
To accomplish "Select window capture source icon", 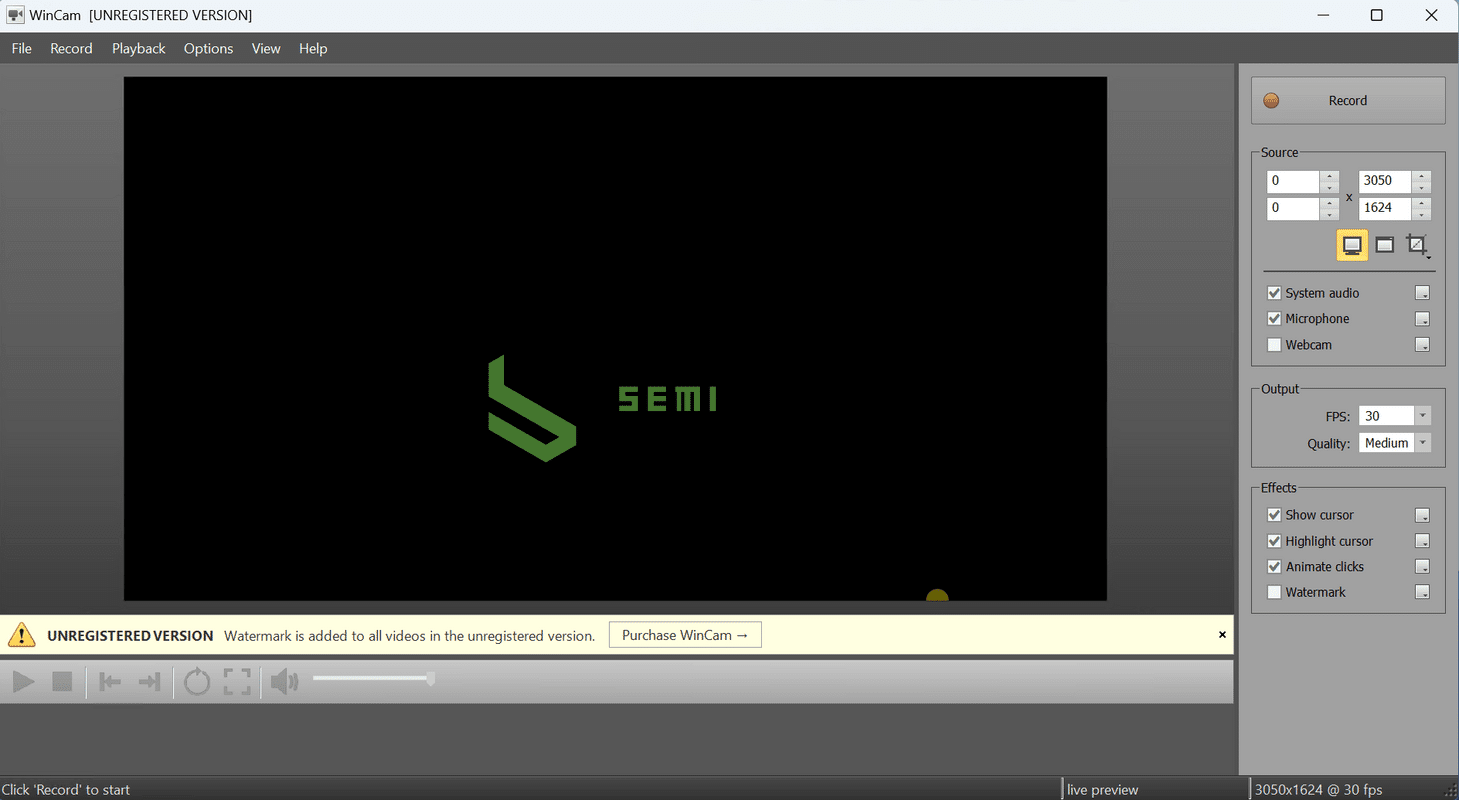I will coord(1384,245).
